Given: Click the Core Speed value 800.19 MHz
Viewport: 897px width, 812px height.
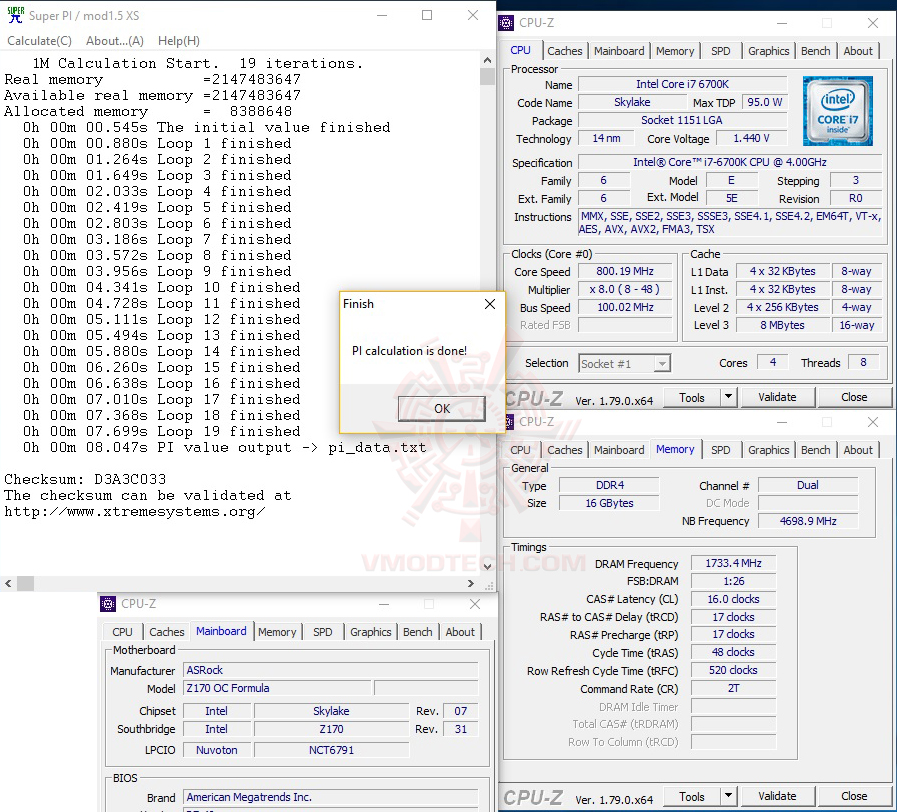Looking at the screenshot, I should click(x=625, y=271).
